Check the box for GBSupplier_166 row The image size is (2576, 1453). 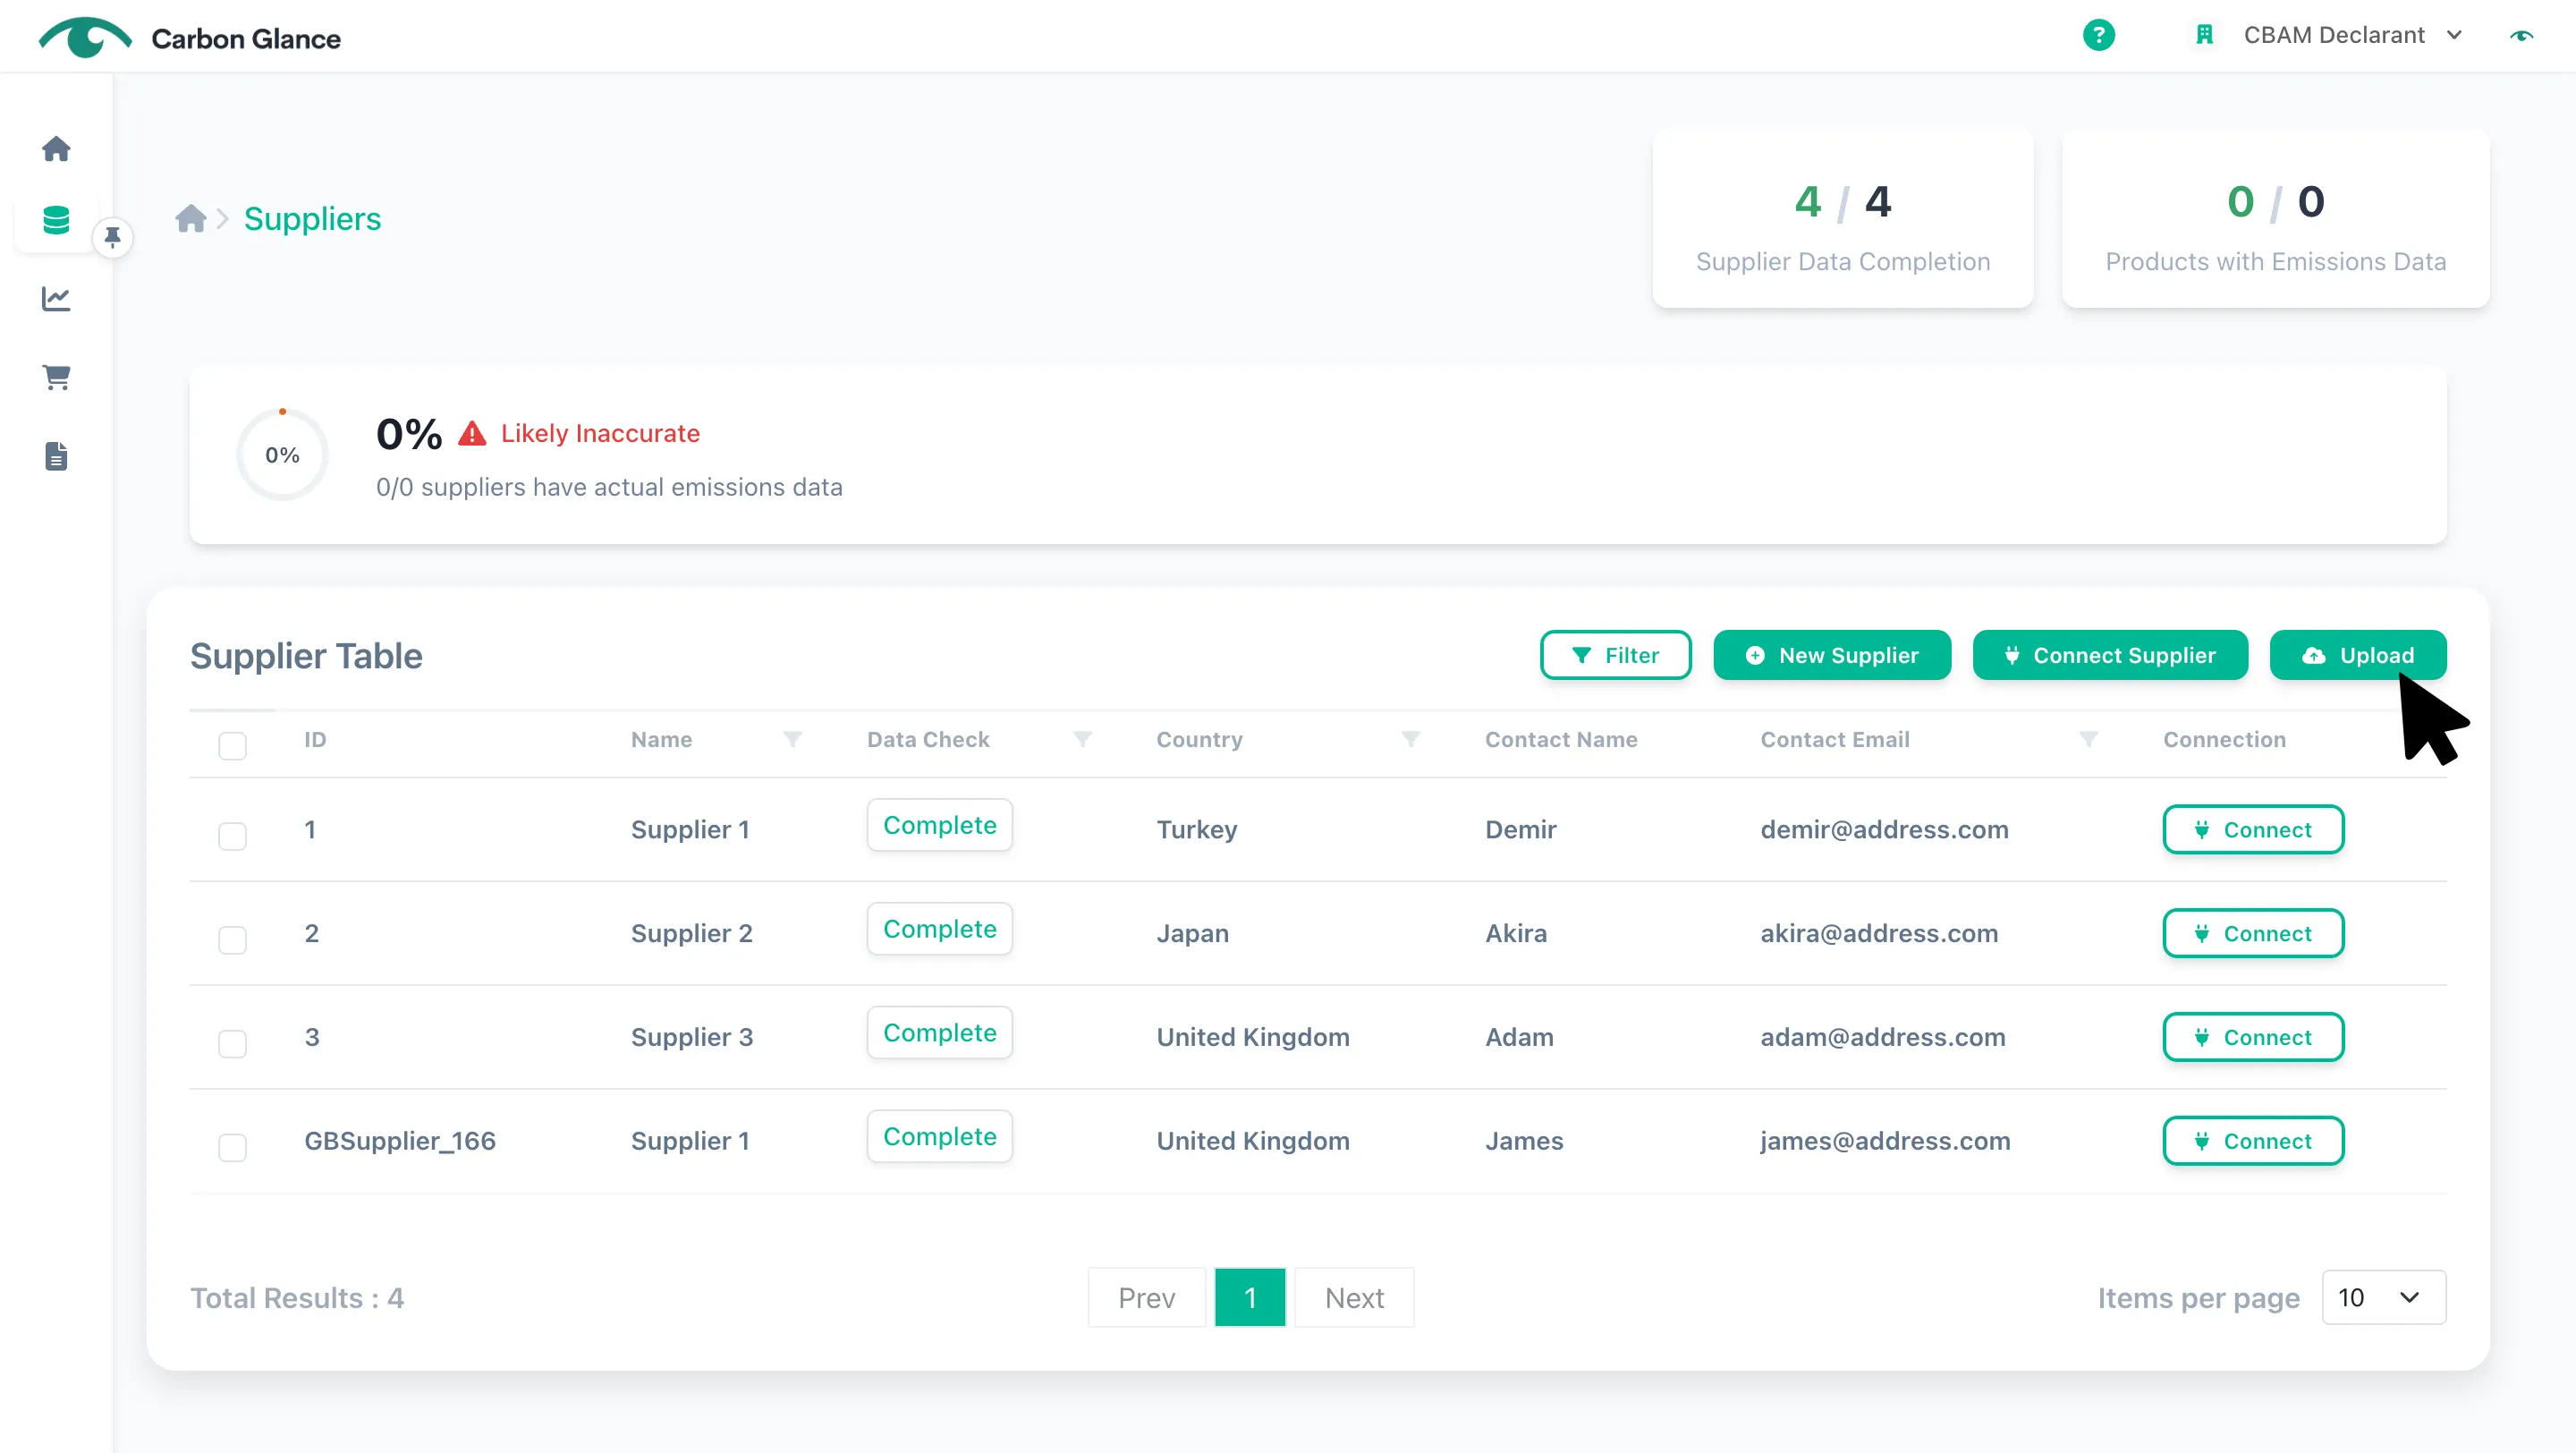(x=232, y=1147)
